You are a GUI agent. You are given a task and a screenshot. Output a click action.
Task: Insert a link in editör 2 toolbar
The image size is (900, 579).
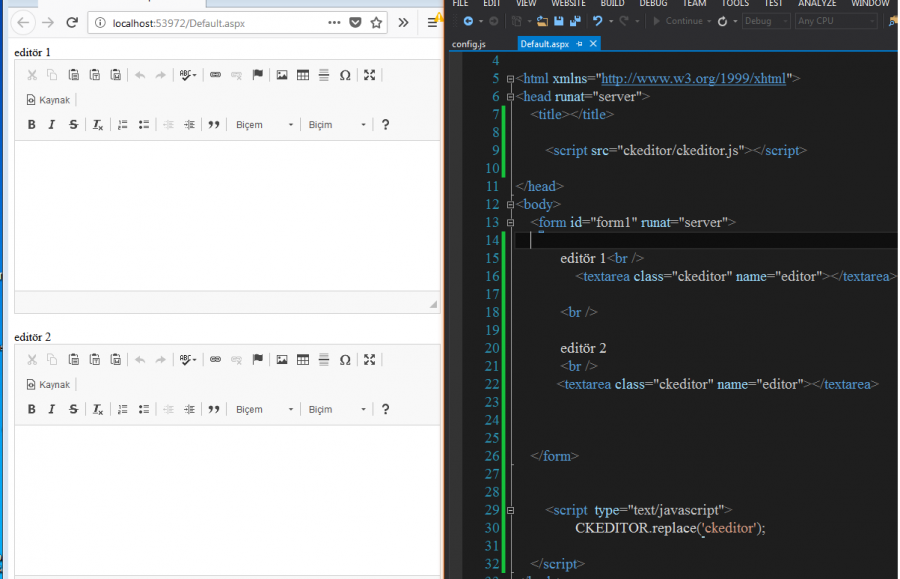[215, 359]
